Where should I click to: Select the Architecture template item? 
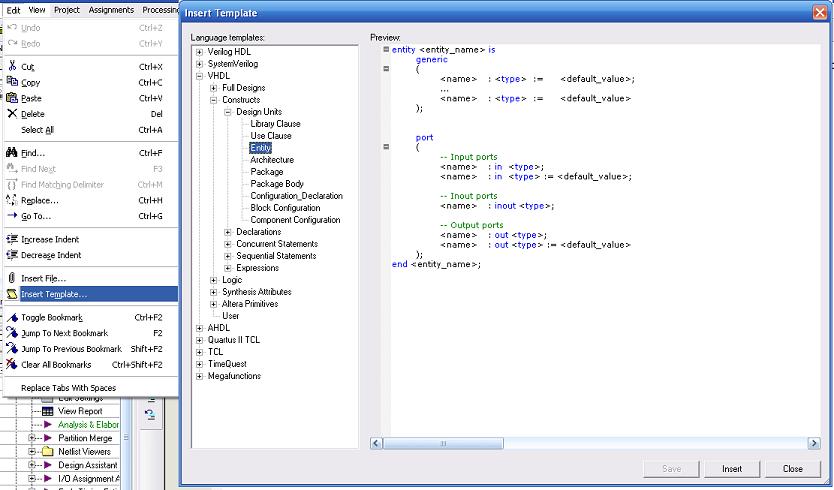tap(272, 160)
